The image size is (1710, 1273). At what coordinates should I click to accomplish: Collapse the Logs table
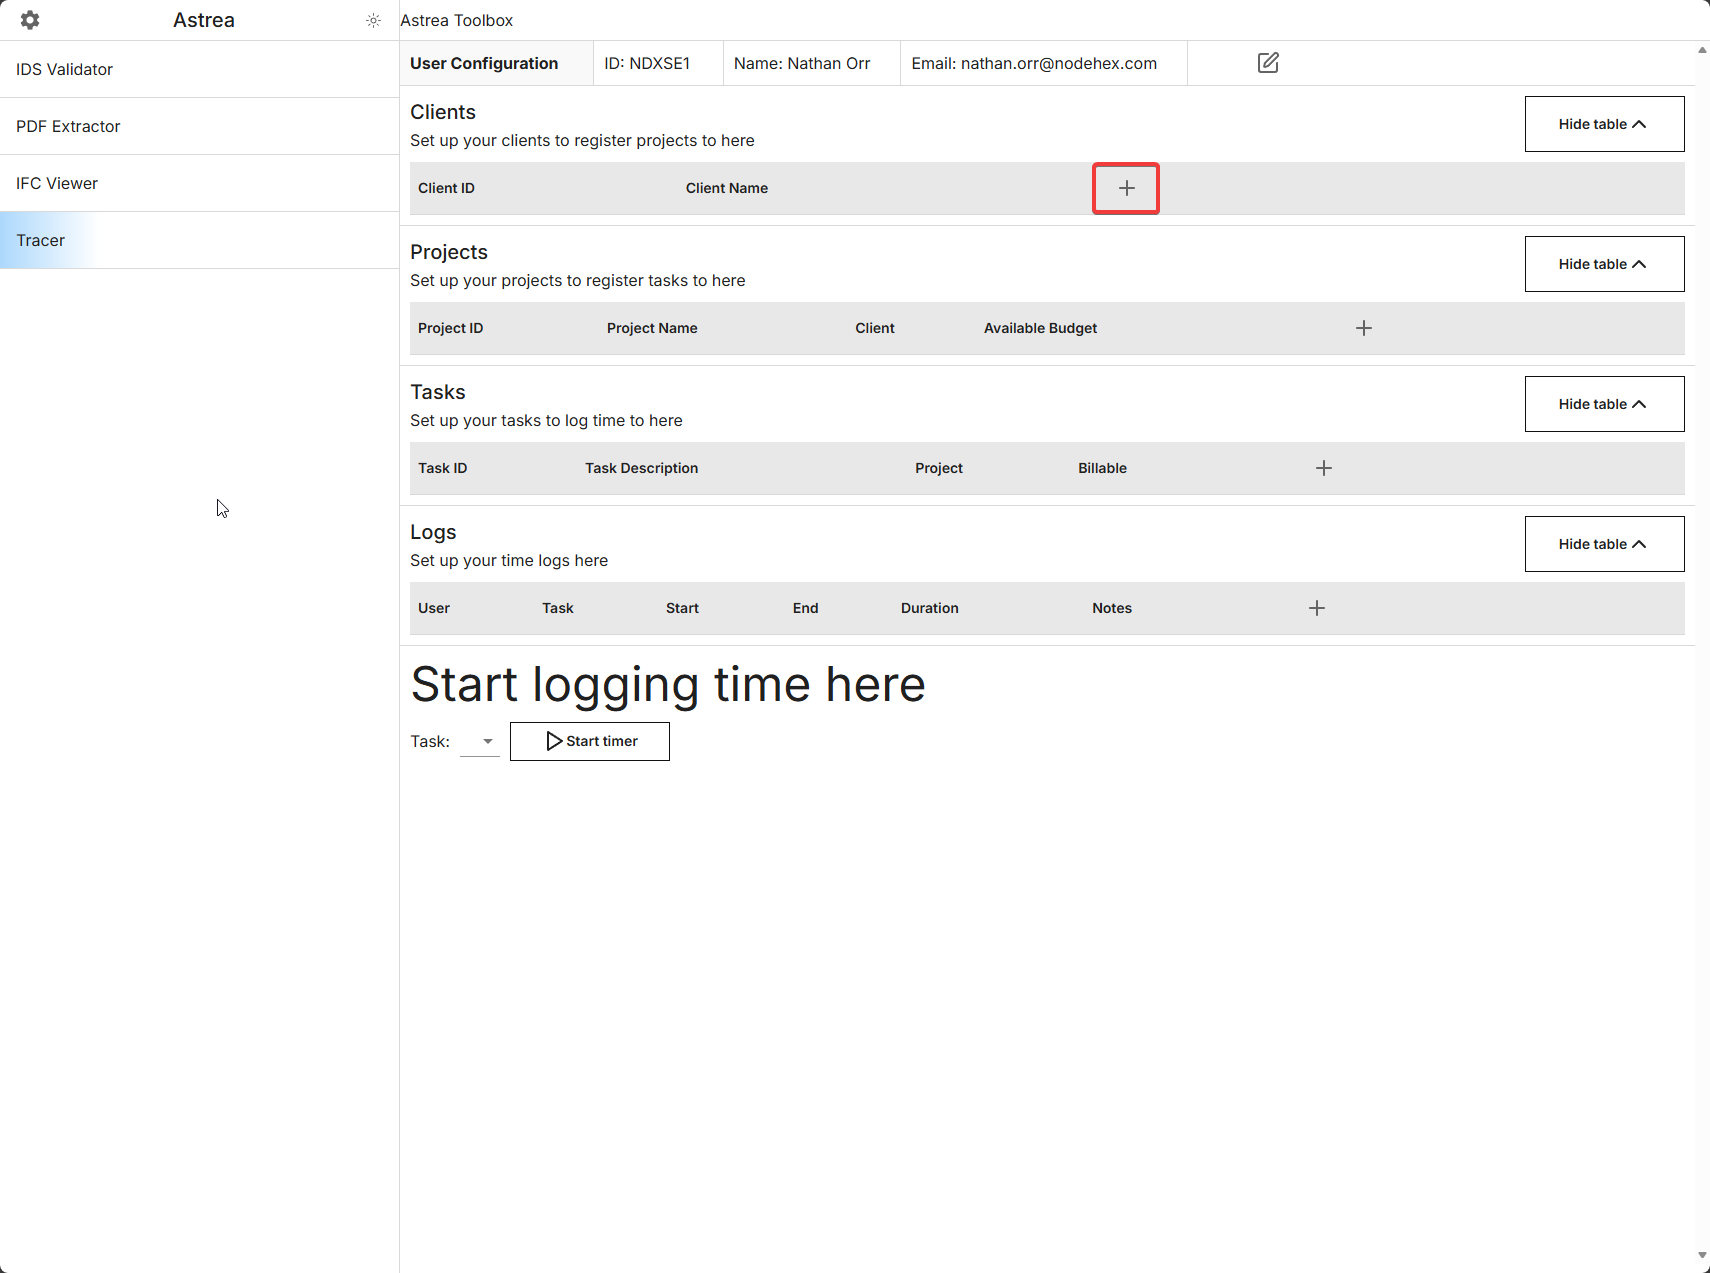coord(1603,544)
